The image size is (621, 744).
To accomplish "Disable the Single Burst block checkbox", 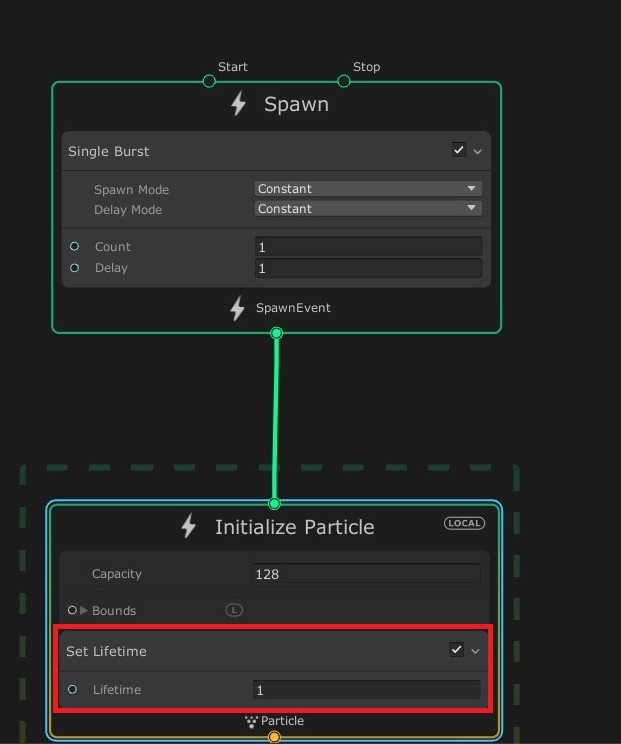I will [x=458, y=150].
